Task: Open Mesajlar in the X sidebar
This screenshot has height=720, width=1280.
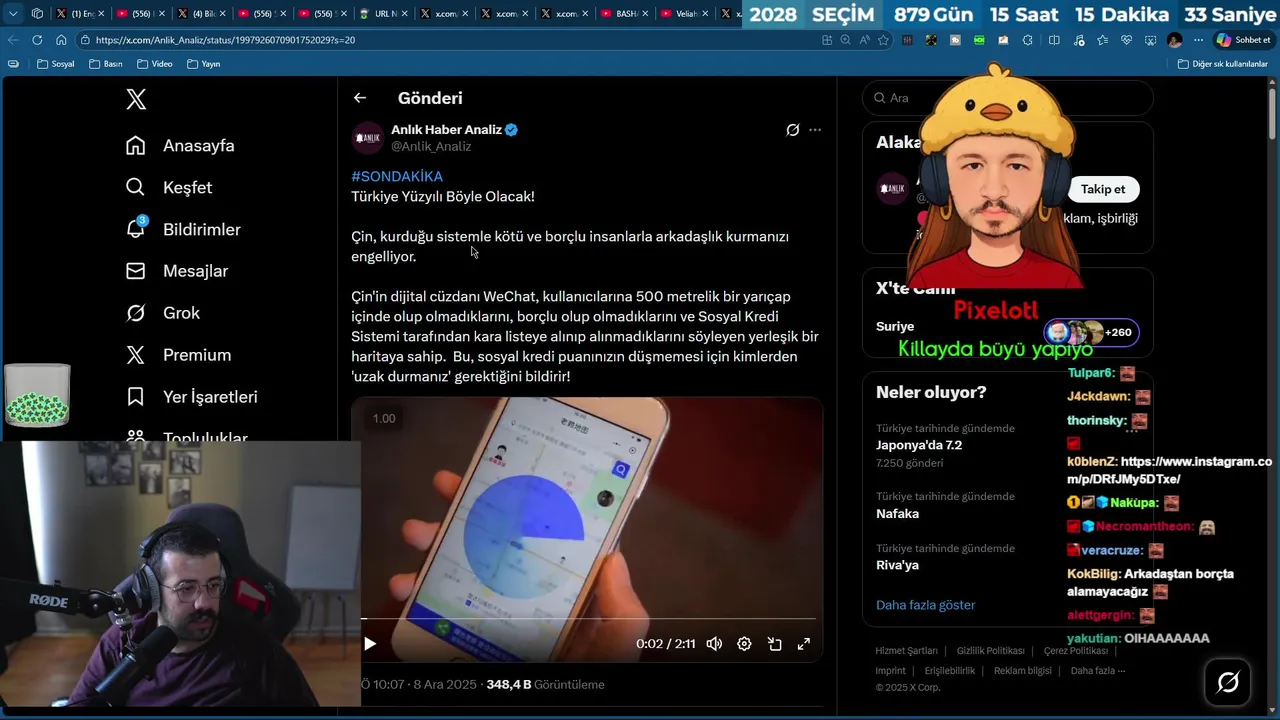Action: click(177, 271)
